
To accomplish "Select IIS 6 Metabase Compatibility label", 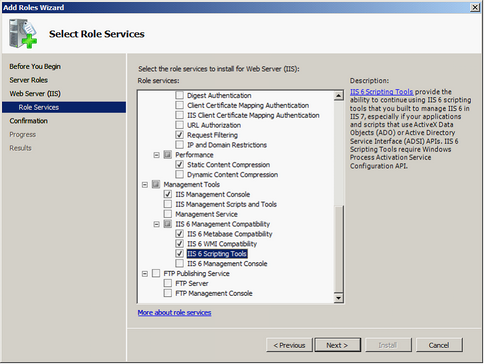I will pyautogui.click(x=230, y=234).
